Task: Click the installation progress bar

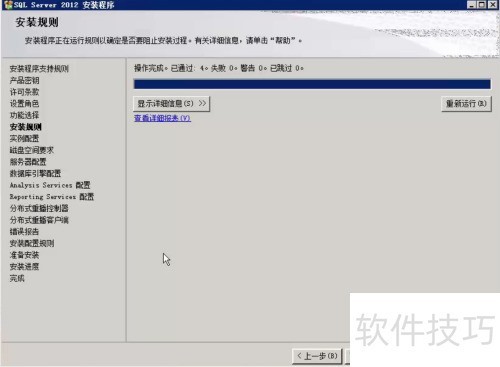Action: [312, 84]
